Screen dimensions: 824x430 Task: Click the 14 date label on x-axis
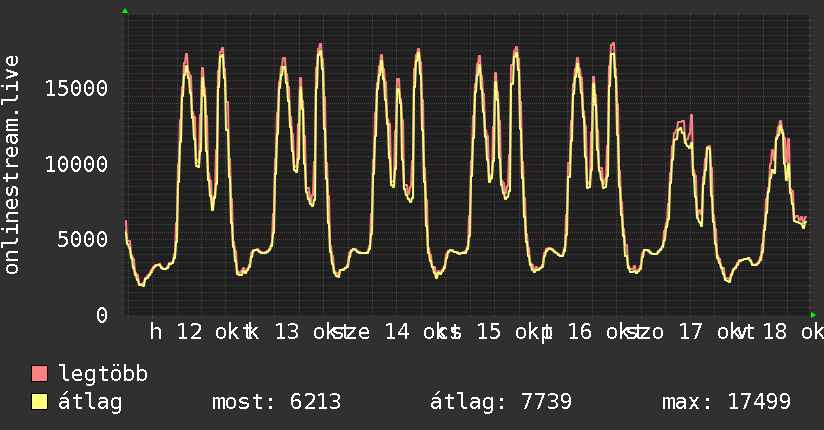397,332
